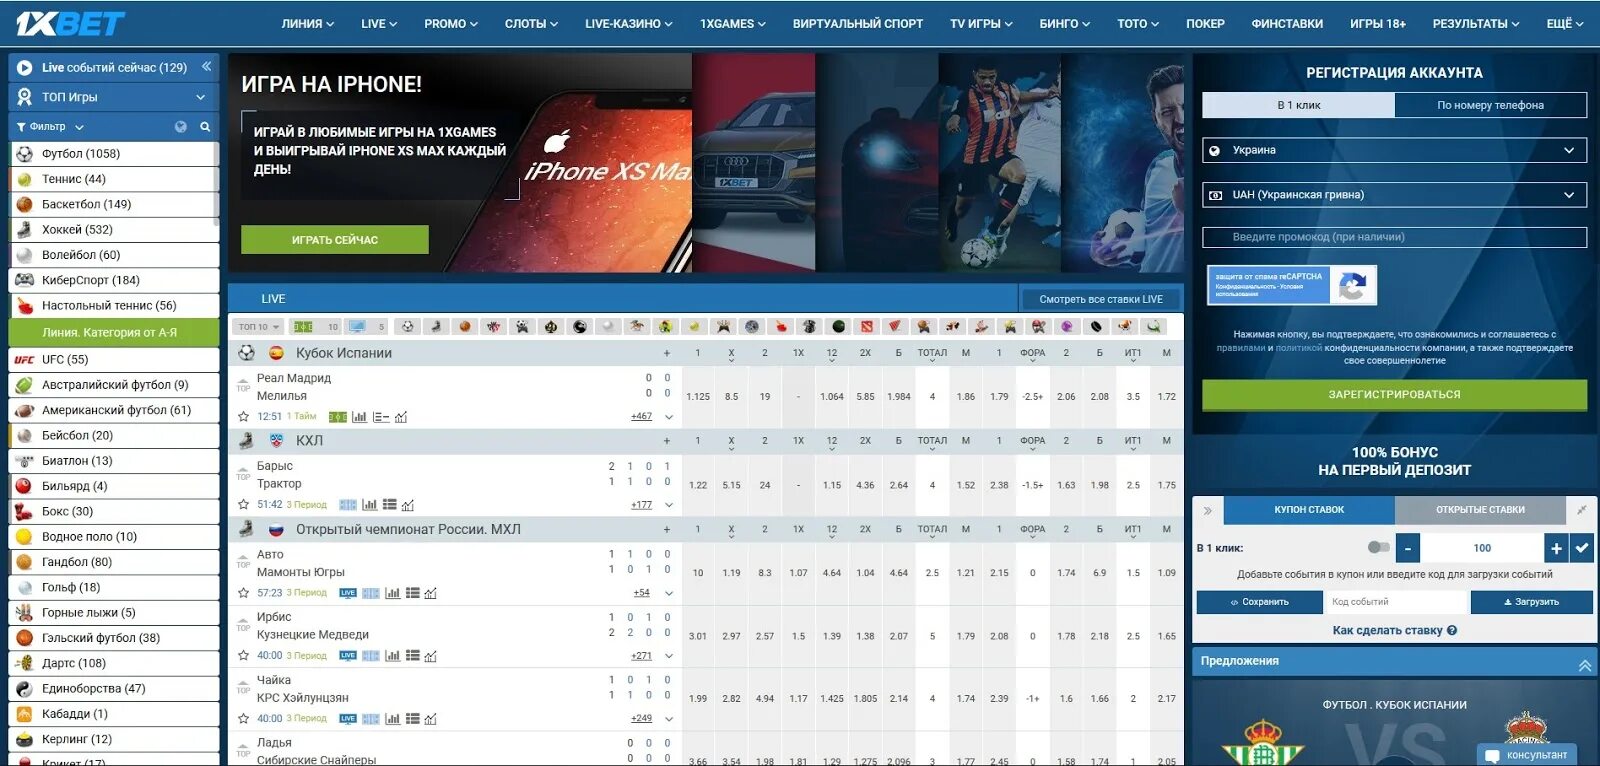Toggle the В 1 клик switch
This screenshot has width=1600, height=766.
(1378, 547)
